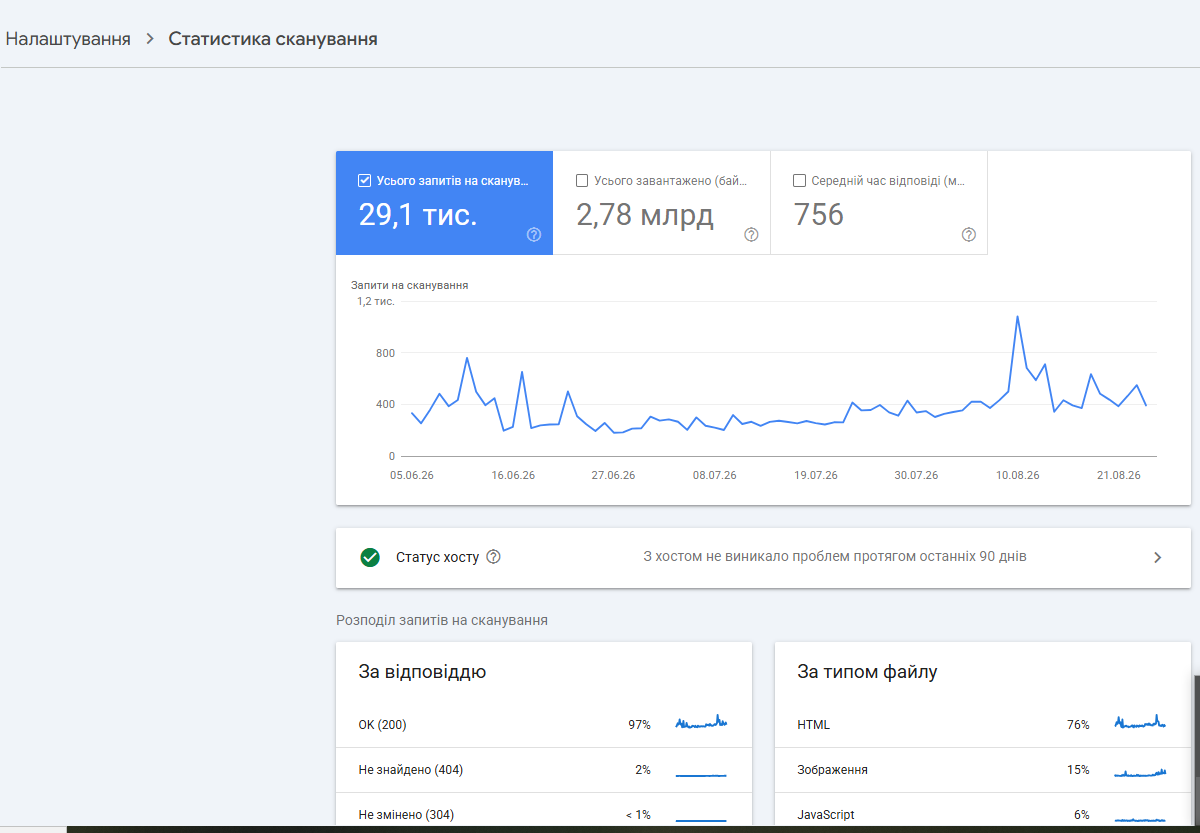Open Зображення sparkline trend chart
This screenshot has height=833, width=1200.
point(1140,771)
